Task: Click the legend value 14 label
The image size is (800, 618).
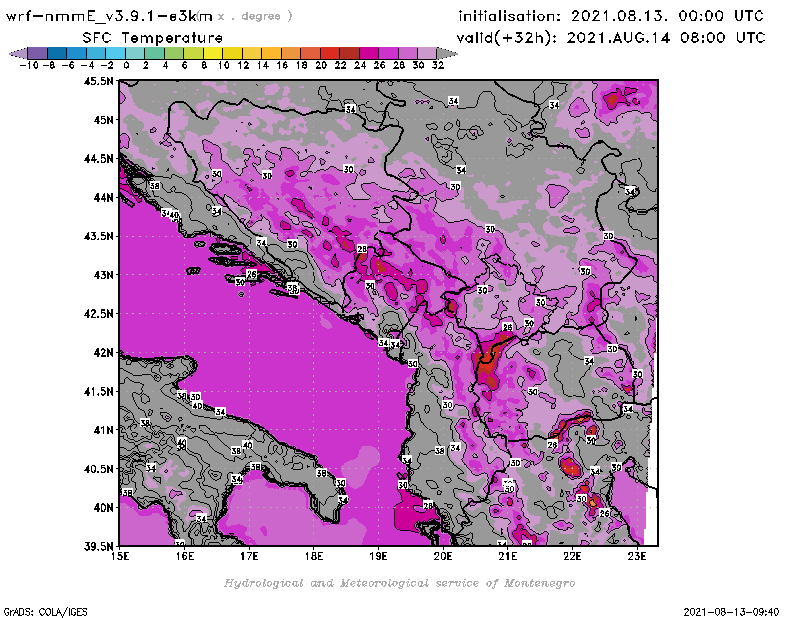Action: click(263, 65)
